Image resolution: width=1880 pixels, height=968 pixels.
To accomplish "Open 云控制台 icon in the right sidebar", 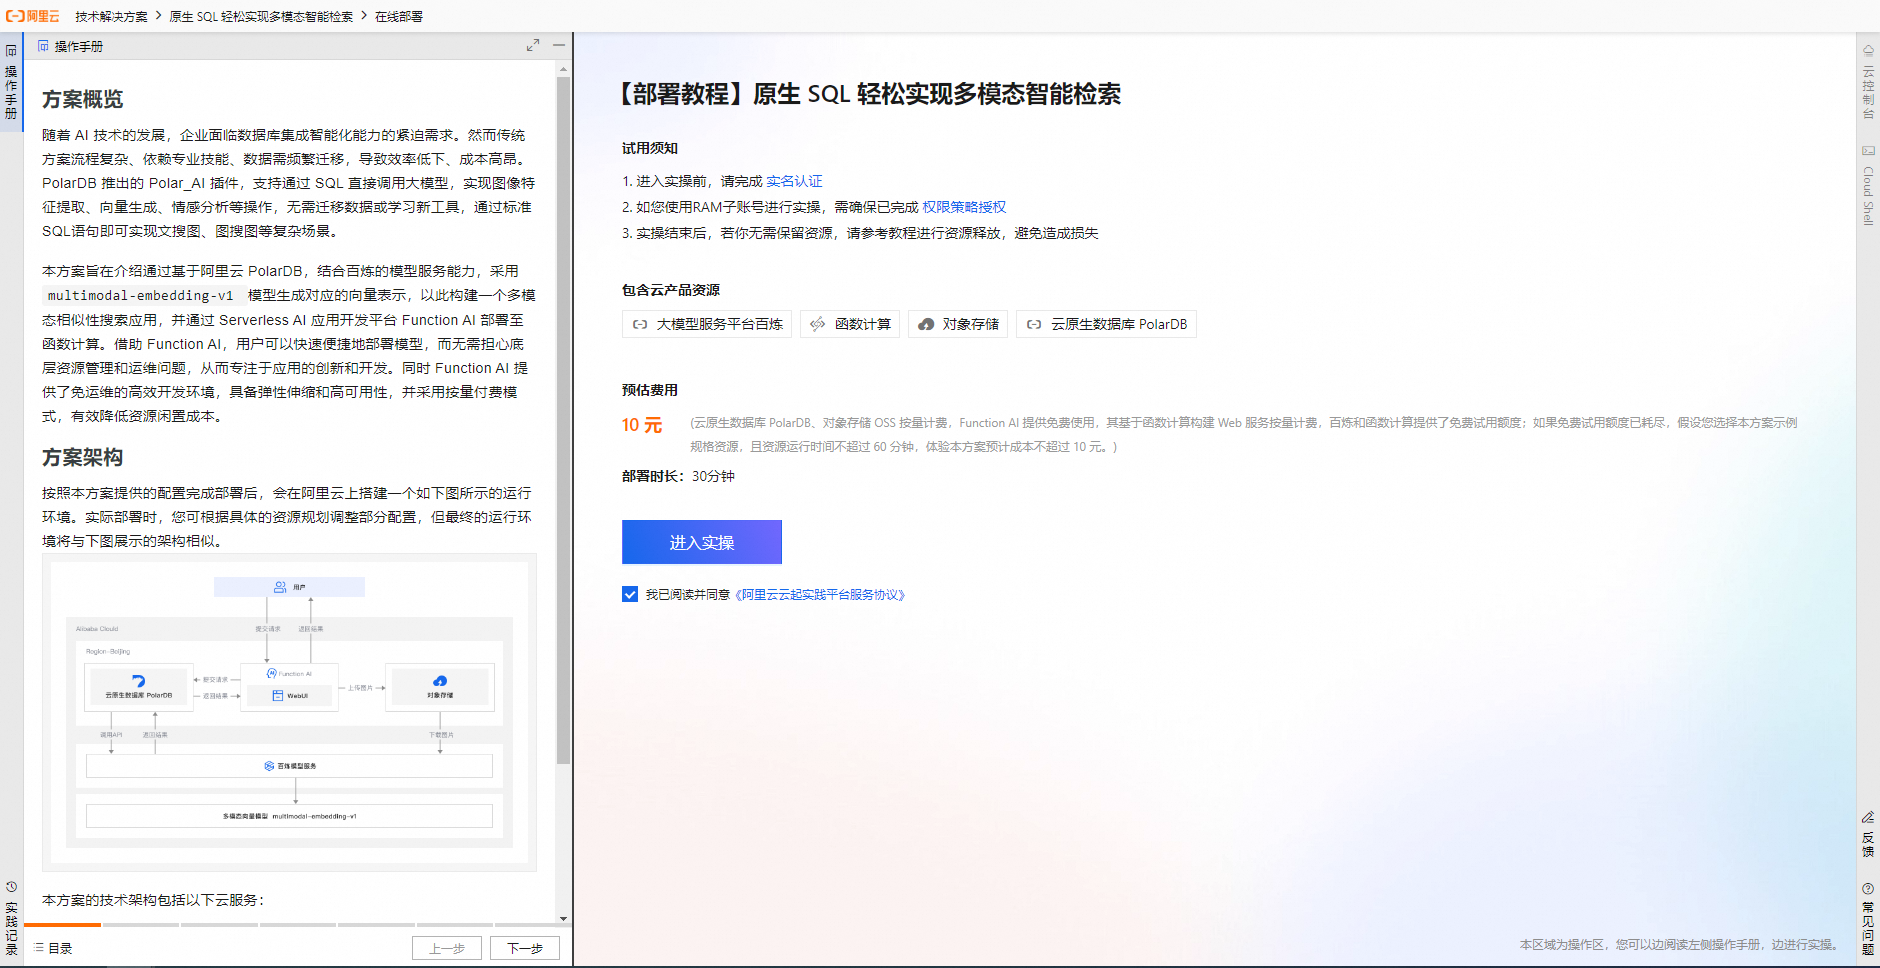I will click(x=1866, y=90).
